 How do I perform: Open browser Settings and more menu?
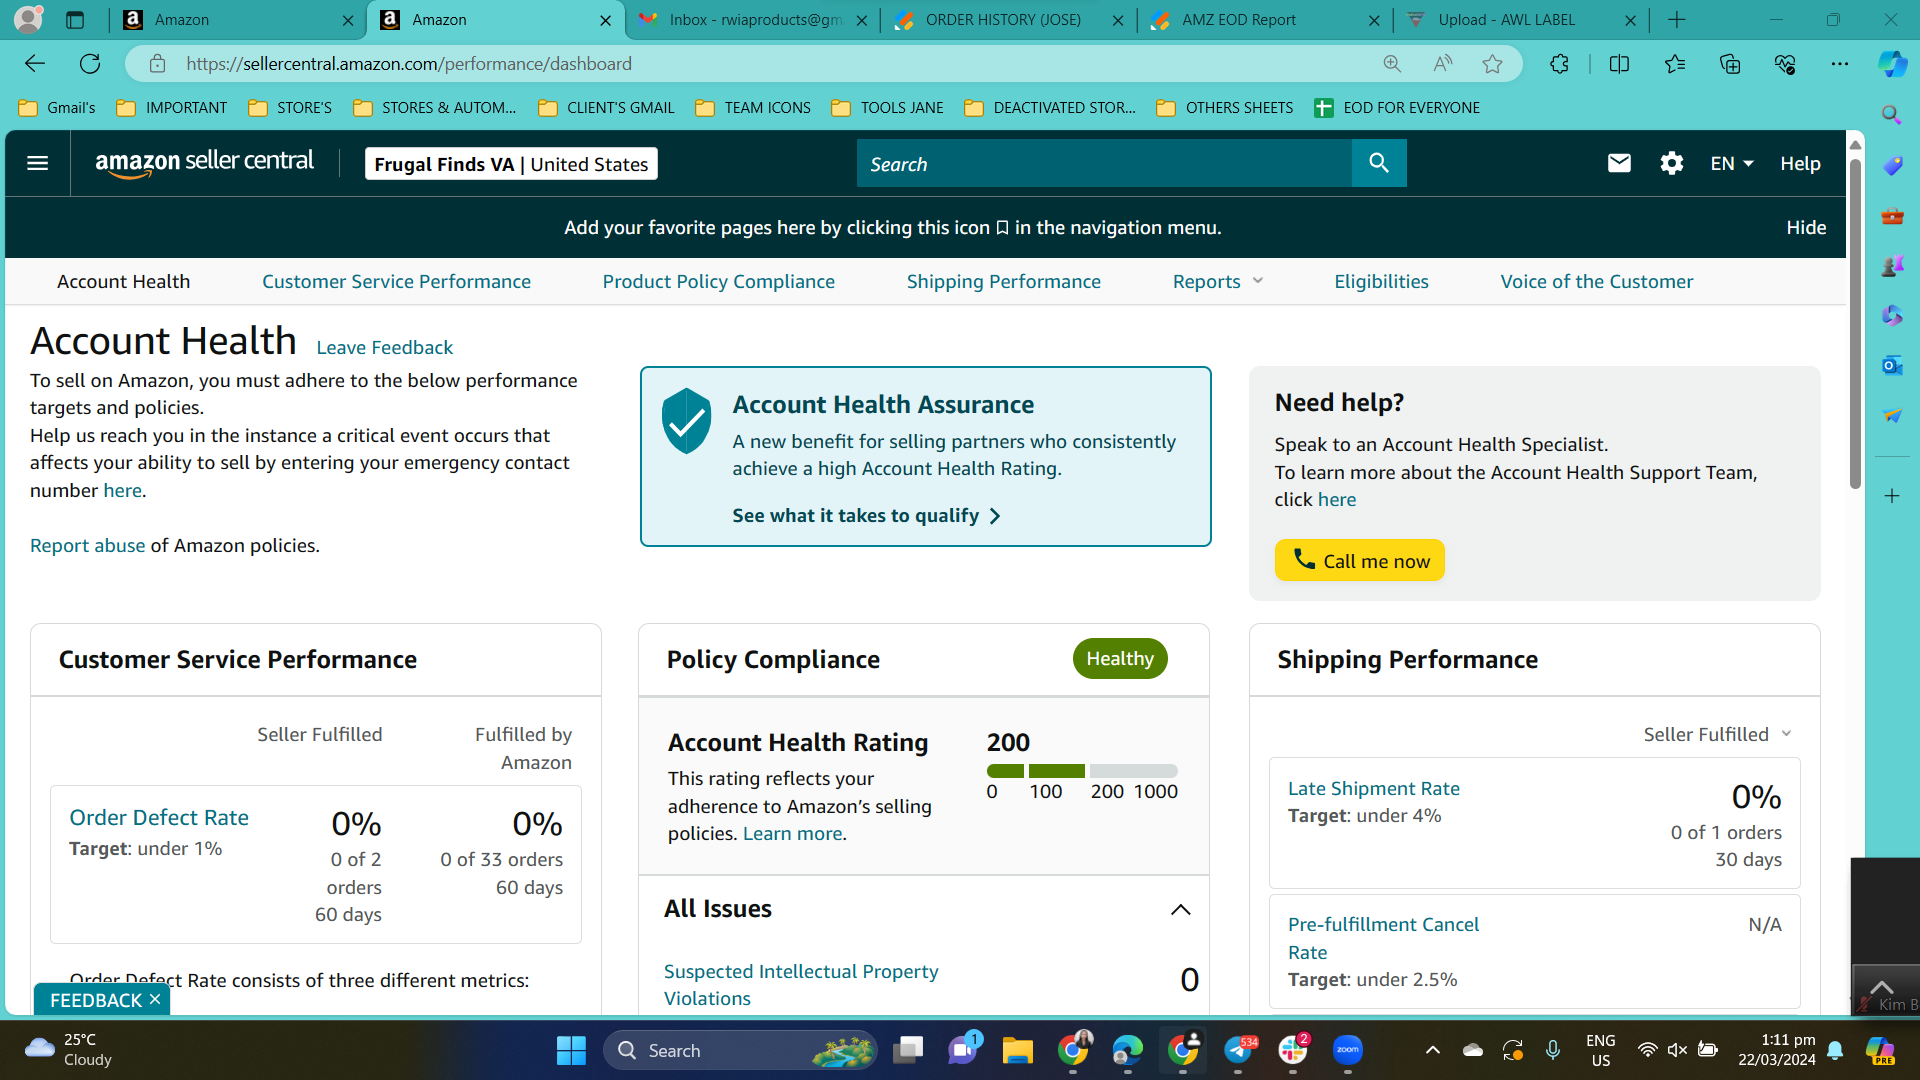tap(1840, 64)
